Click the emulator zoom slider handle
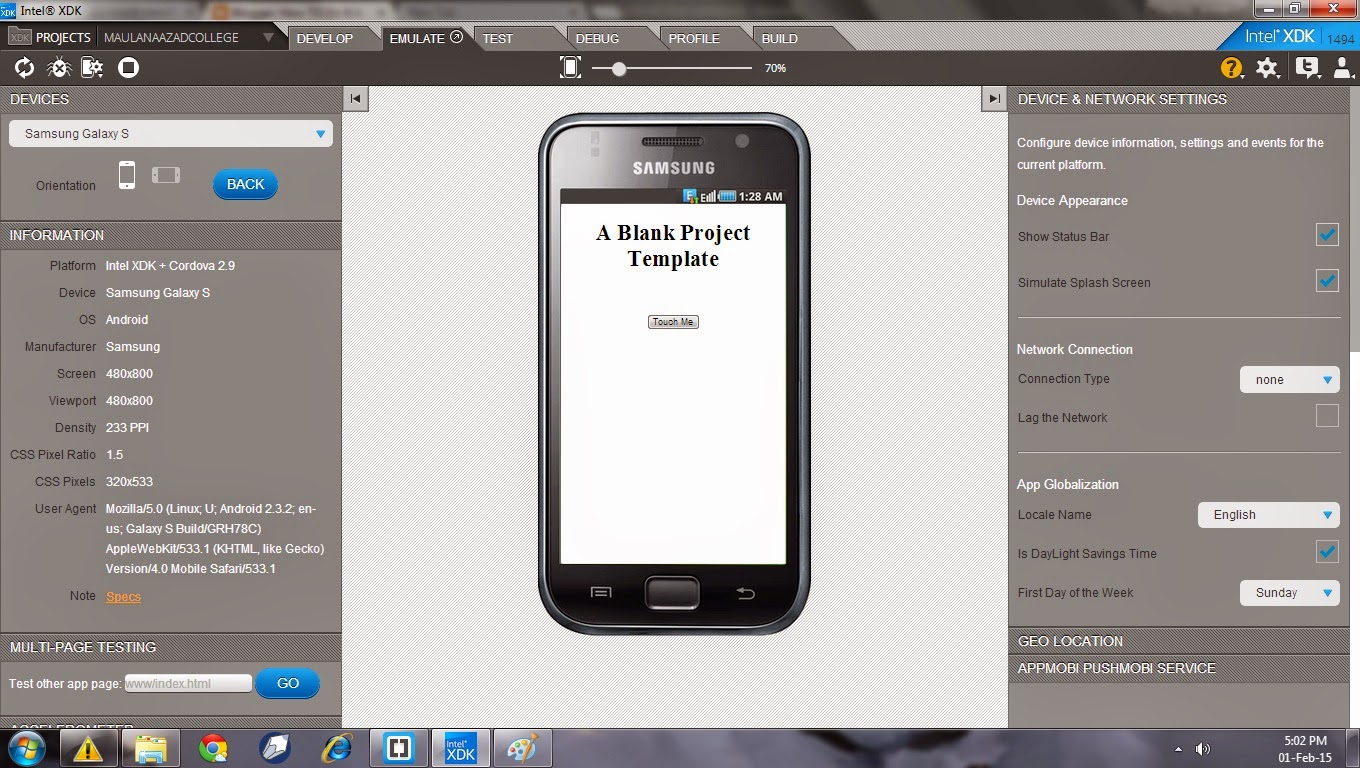This screenshot has width=1360, height=768. click(619, 68)
